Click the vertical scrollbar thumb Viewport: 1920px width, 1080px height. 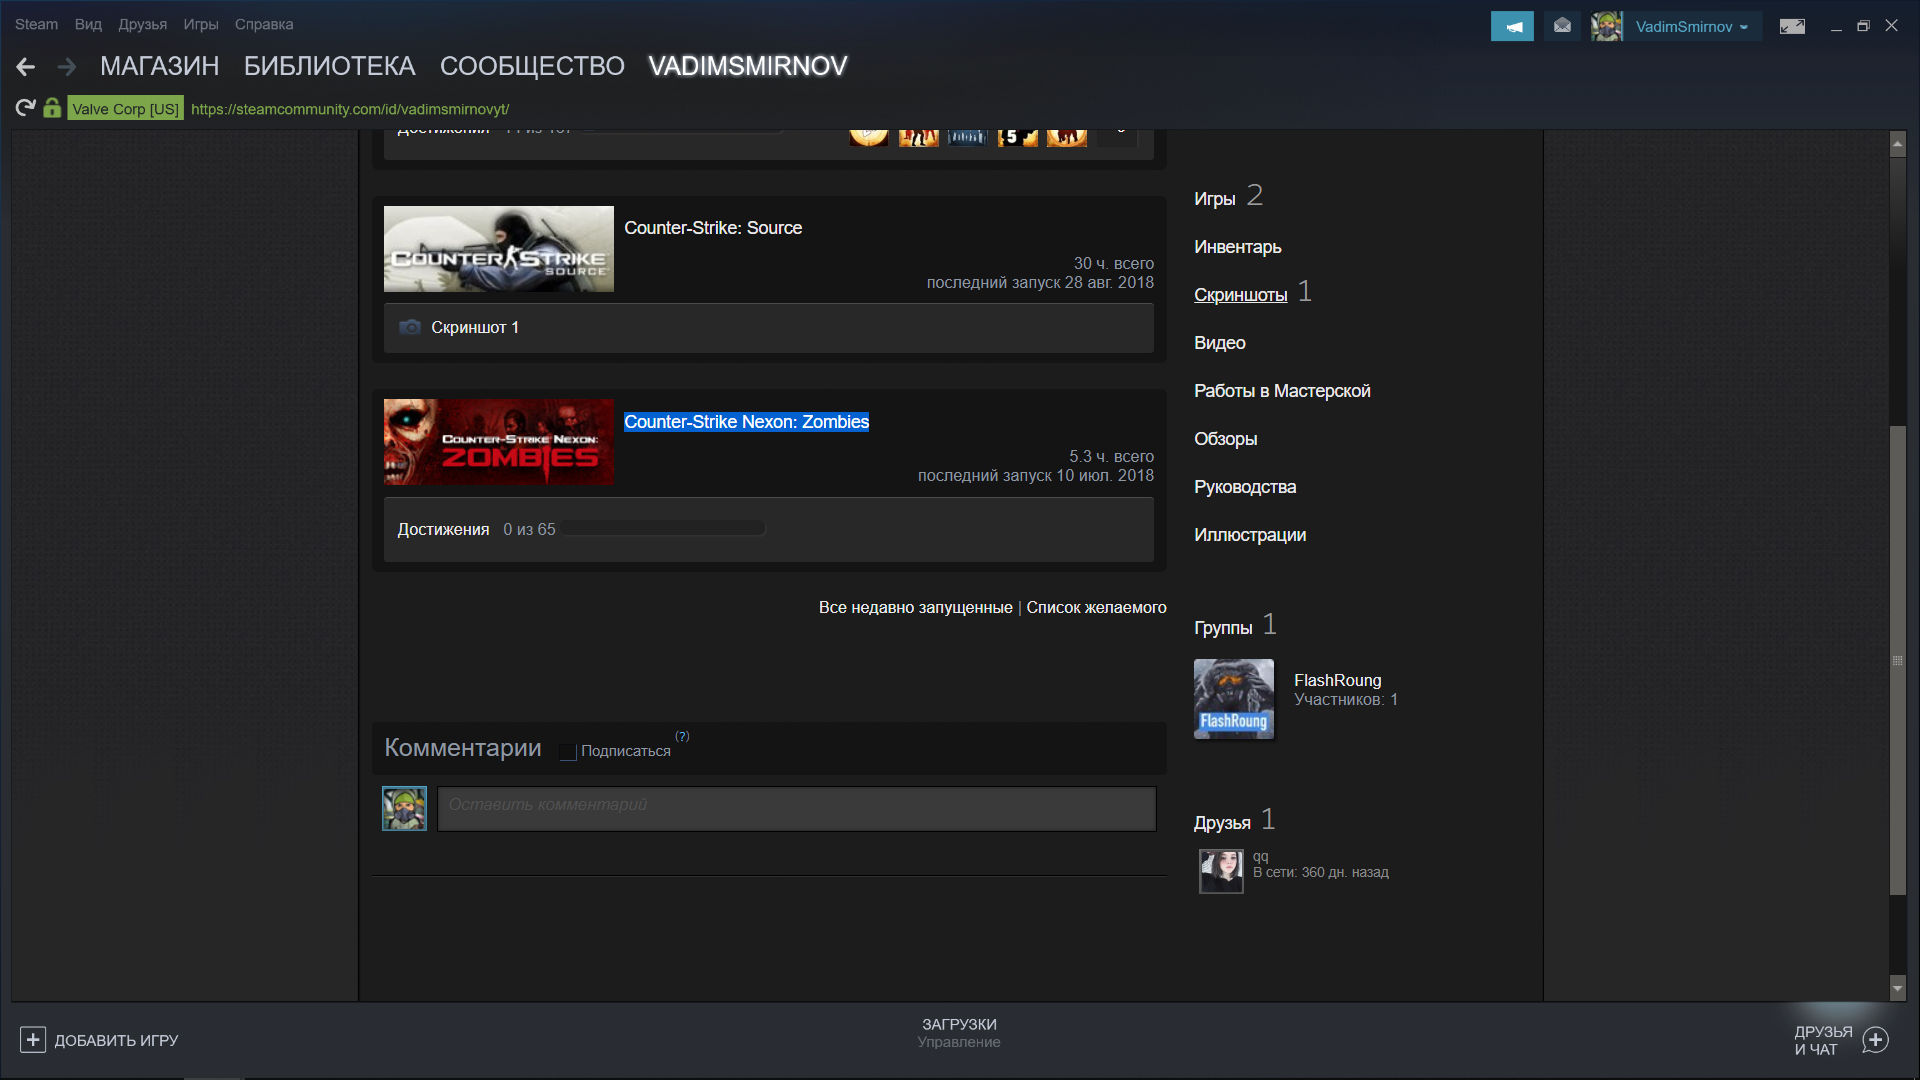tap(1898, 660)
